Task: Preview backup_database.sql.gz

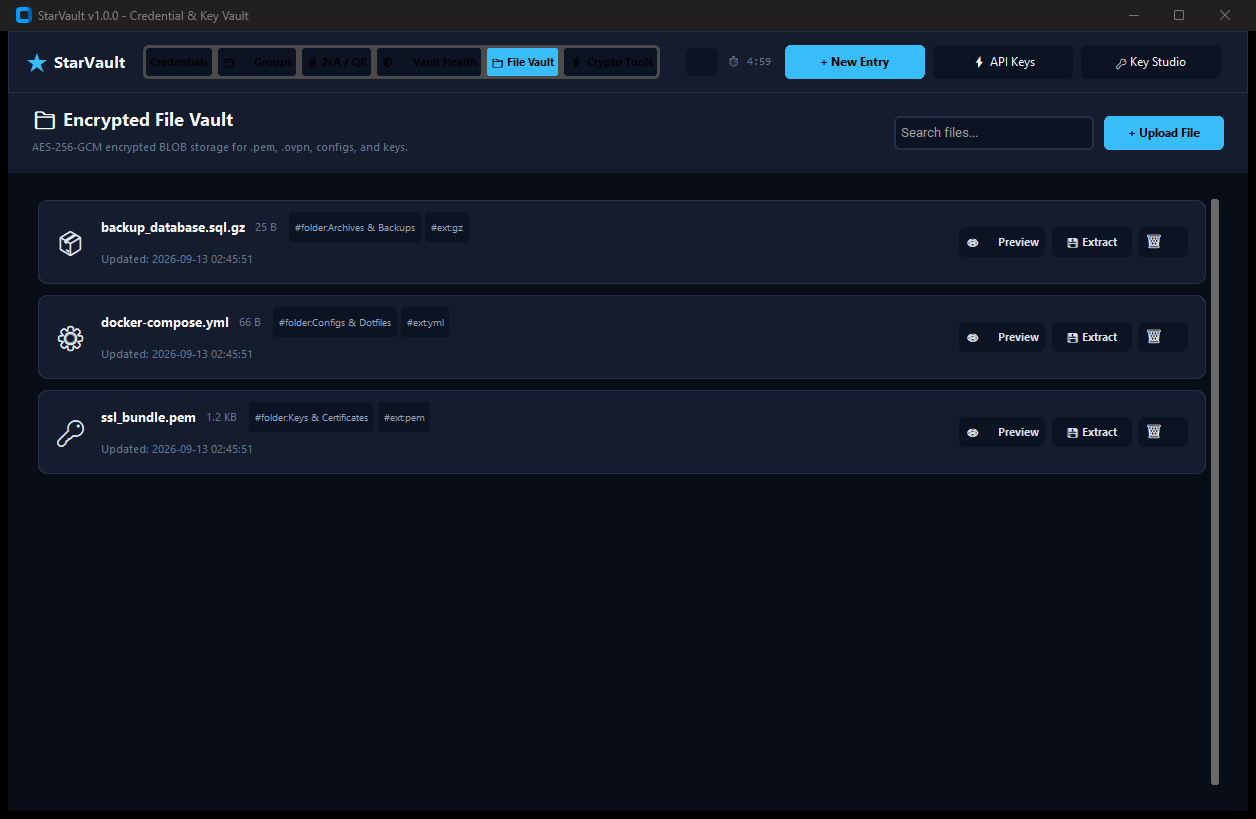Action: point(1002,242)
